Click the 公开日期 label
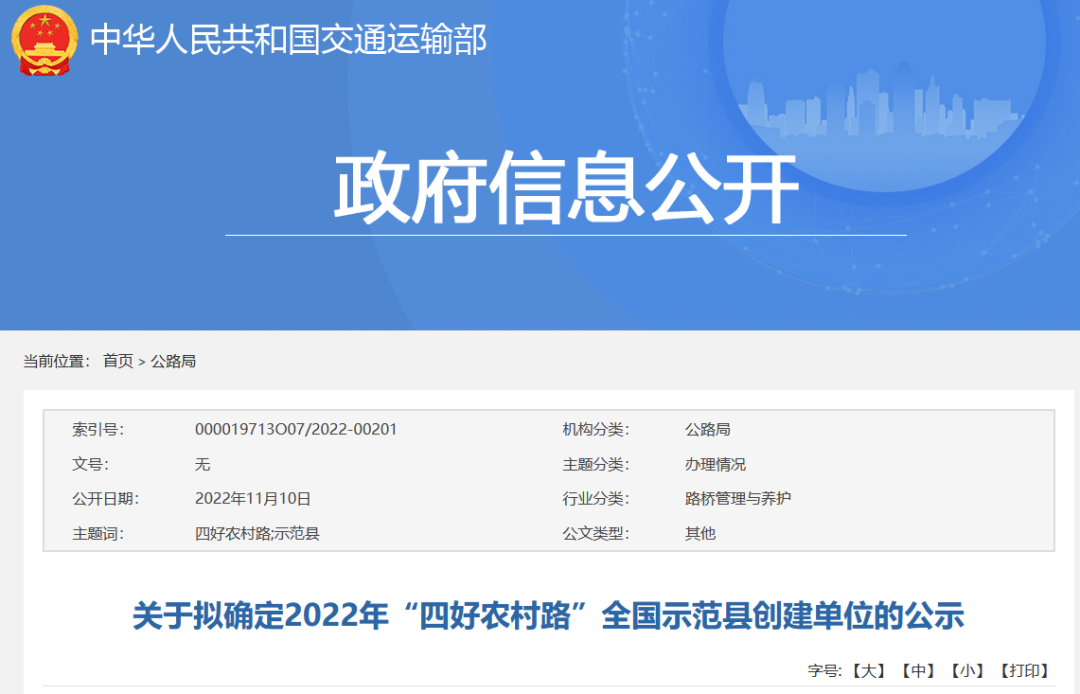1080x694 pixels. 105,499
